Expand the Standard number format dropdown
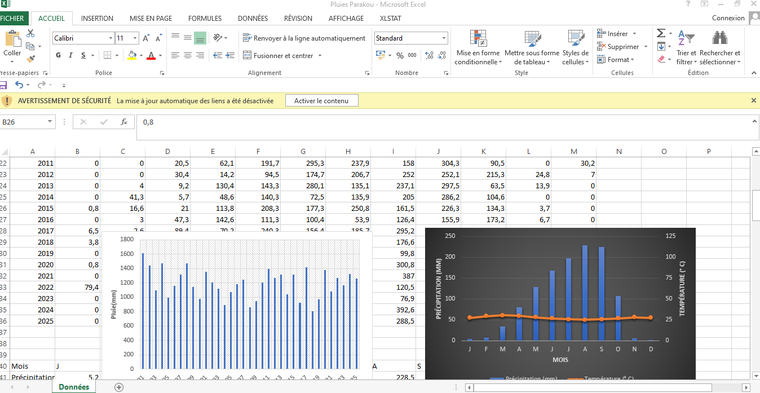Viewport: 760px width, 393px height. (x=444, y=38)
